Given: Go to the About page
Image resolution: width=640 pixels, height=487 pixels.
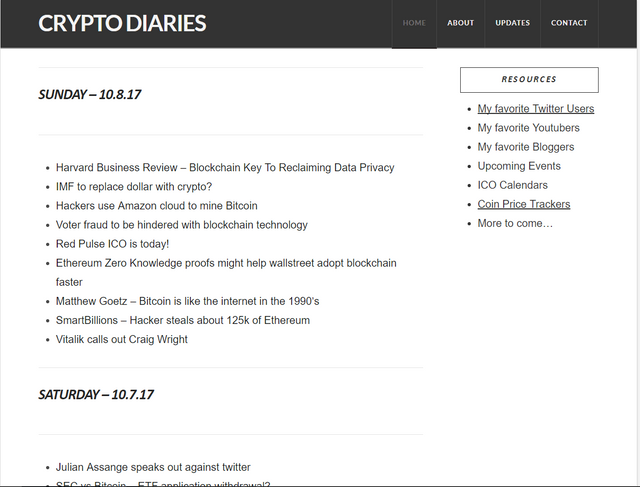Looking at the screenshot, I should click(x=461, y=23).
